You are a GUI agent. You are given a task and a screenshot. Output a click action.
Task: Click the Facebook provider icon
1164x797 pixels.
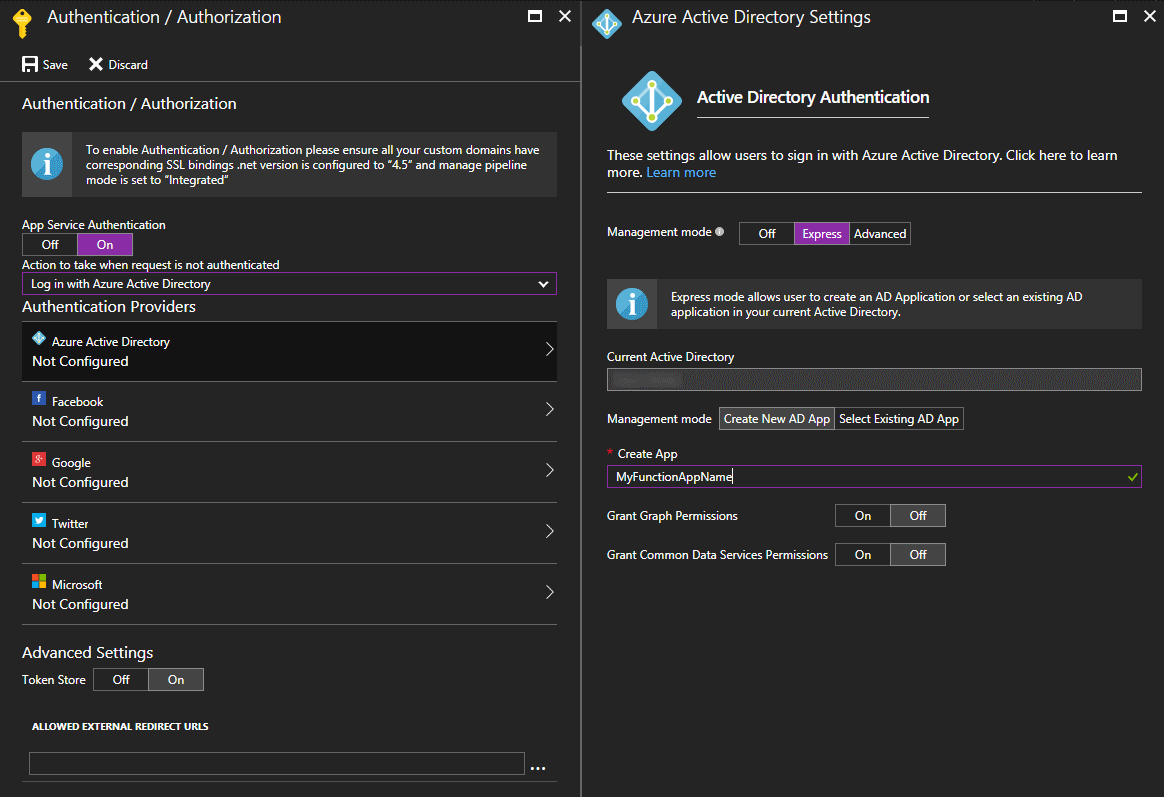click(39, 398)
